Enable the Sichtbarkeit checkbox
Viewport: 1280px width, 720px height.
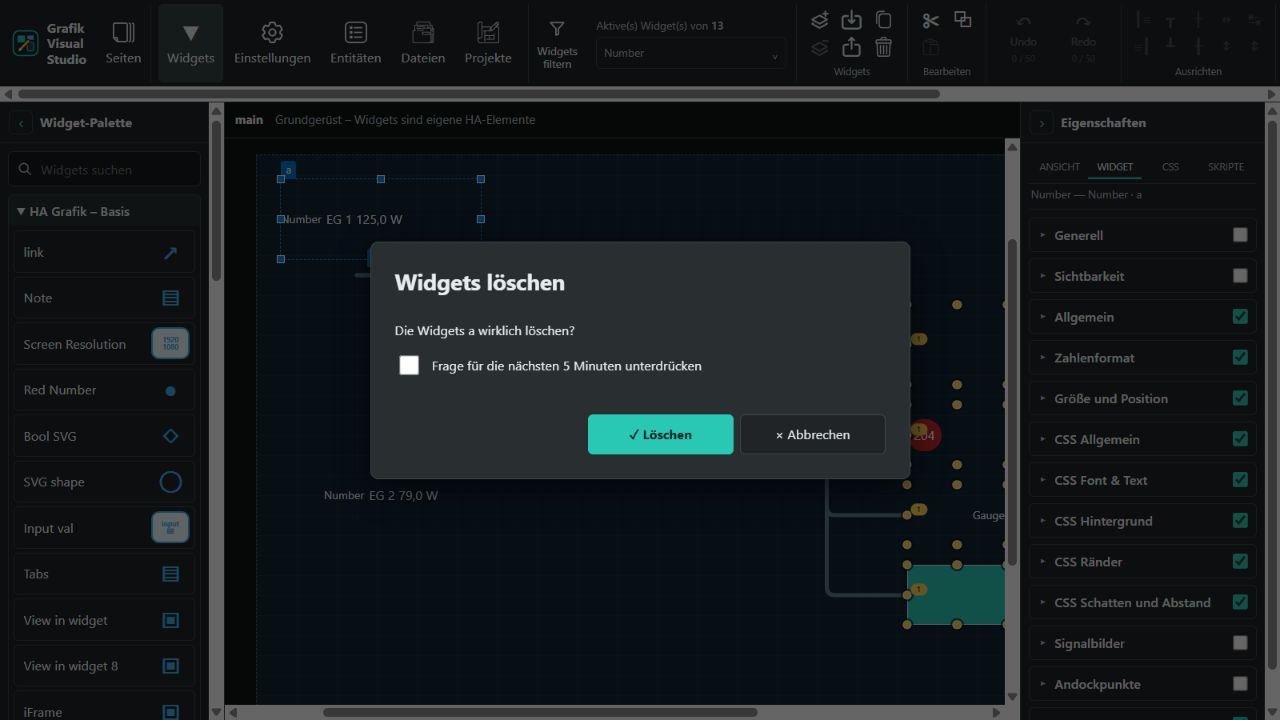click(1240, 276)
